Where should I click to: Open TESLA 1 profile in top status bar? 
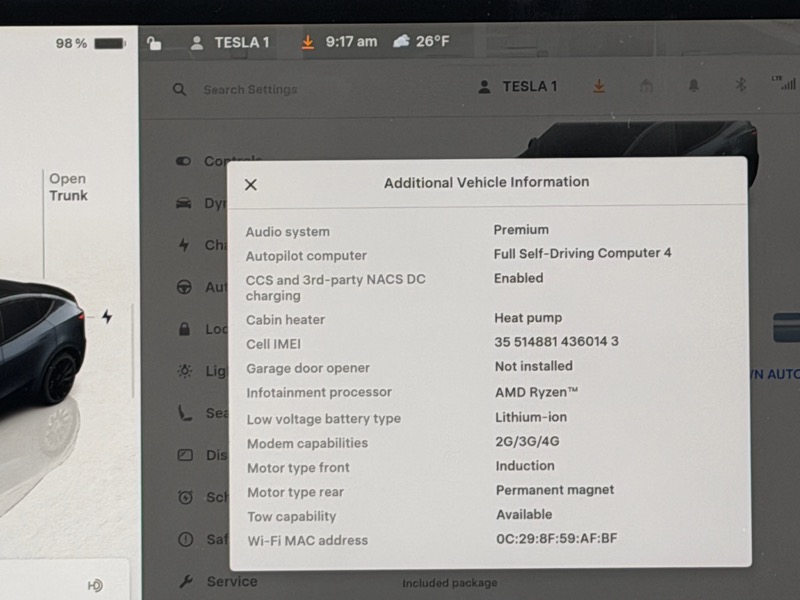[x=230, y=42]
